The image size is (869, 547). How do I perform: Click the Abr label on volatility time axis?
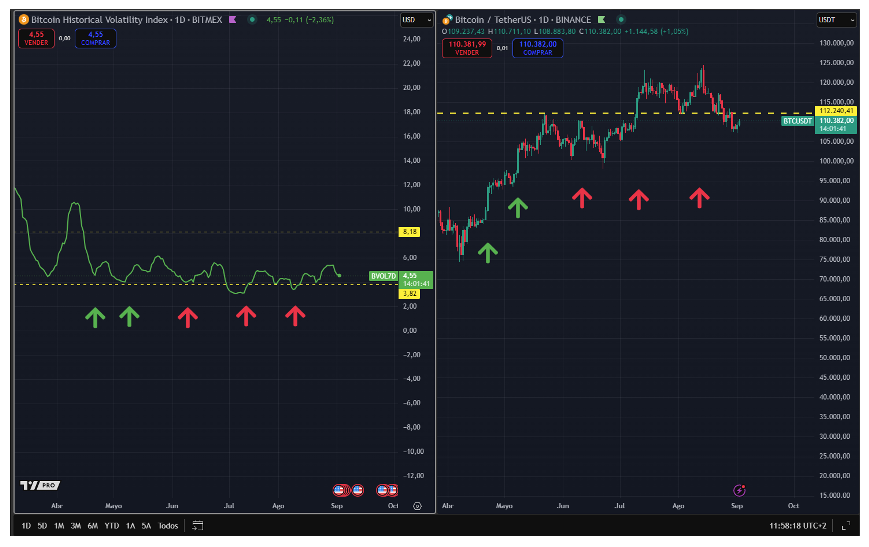coord(57,505)
